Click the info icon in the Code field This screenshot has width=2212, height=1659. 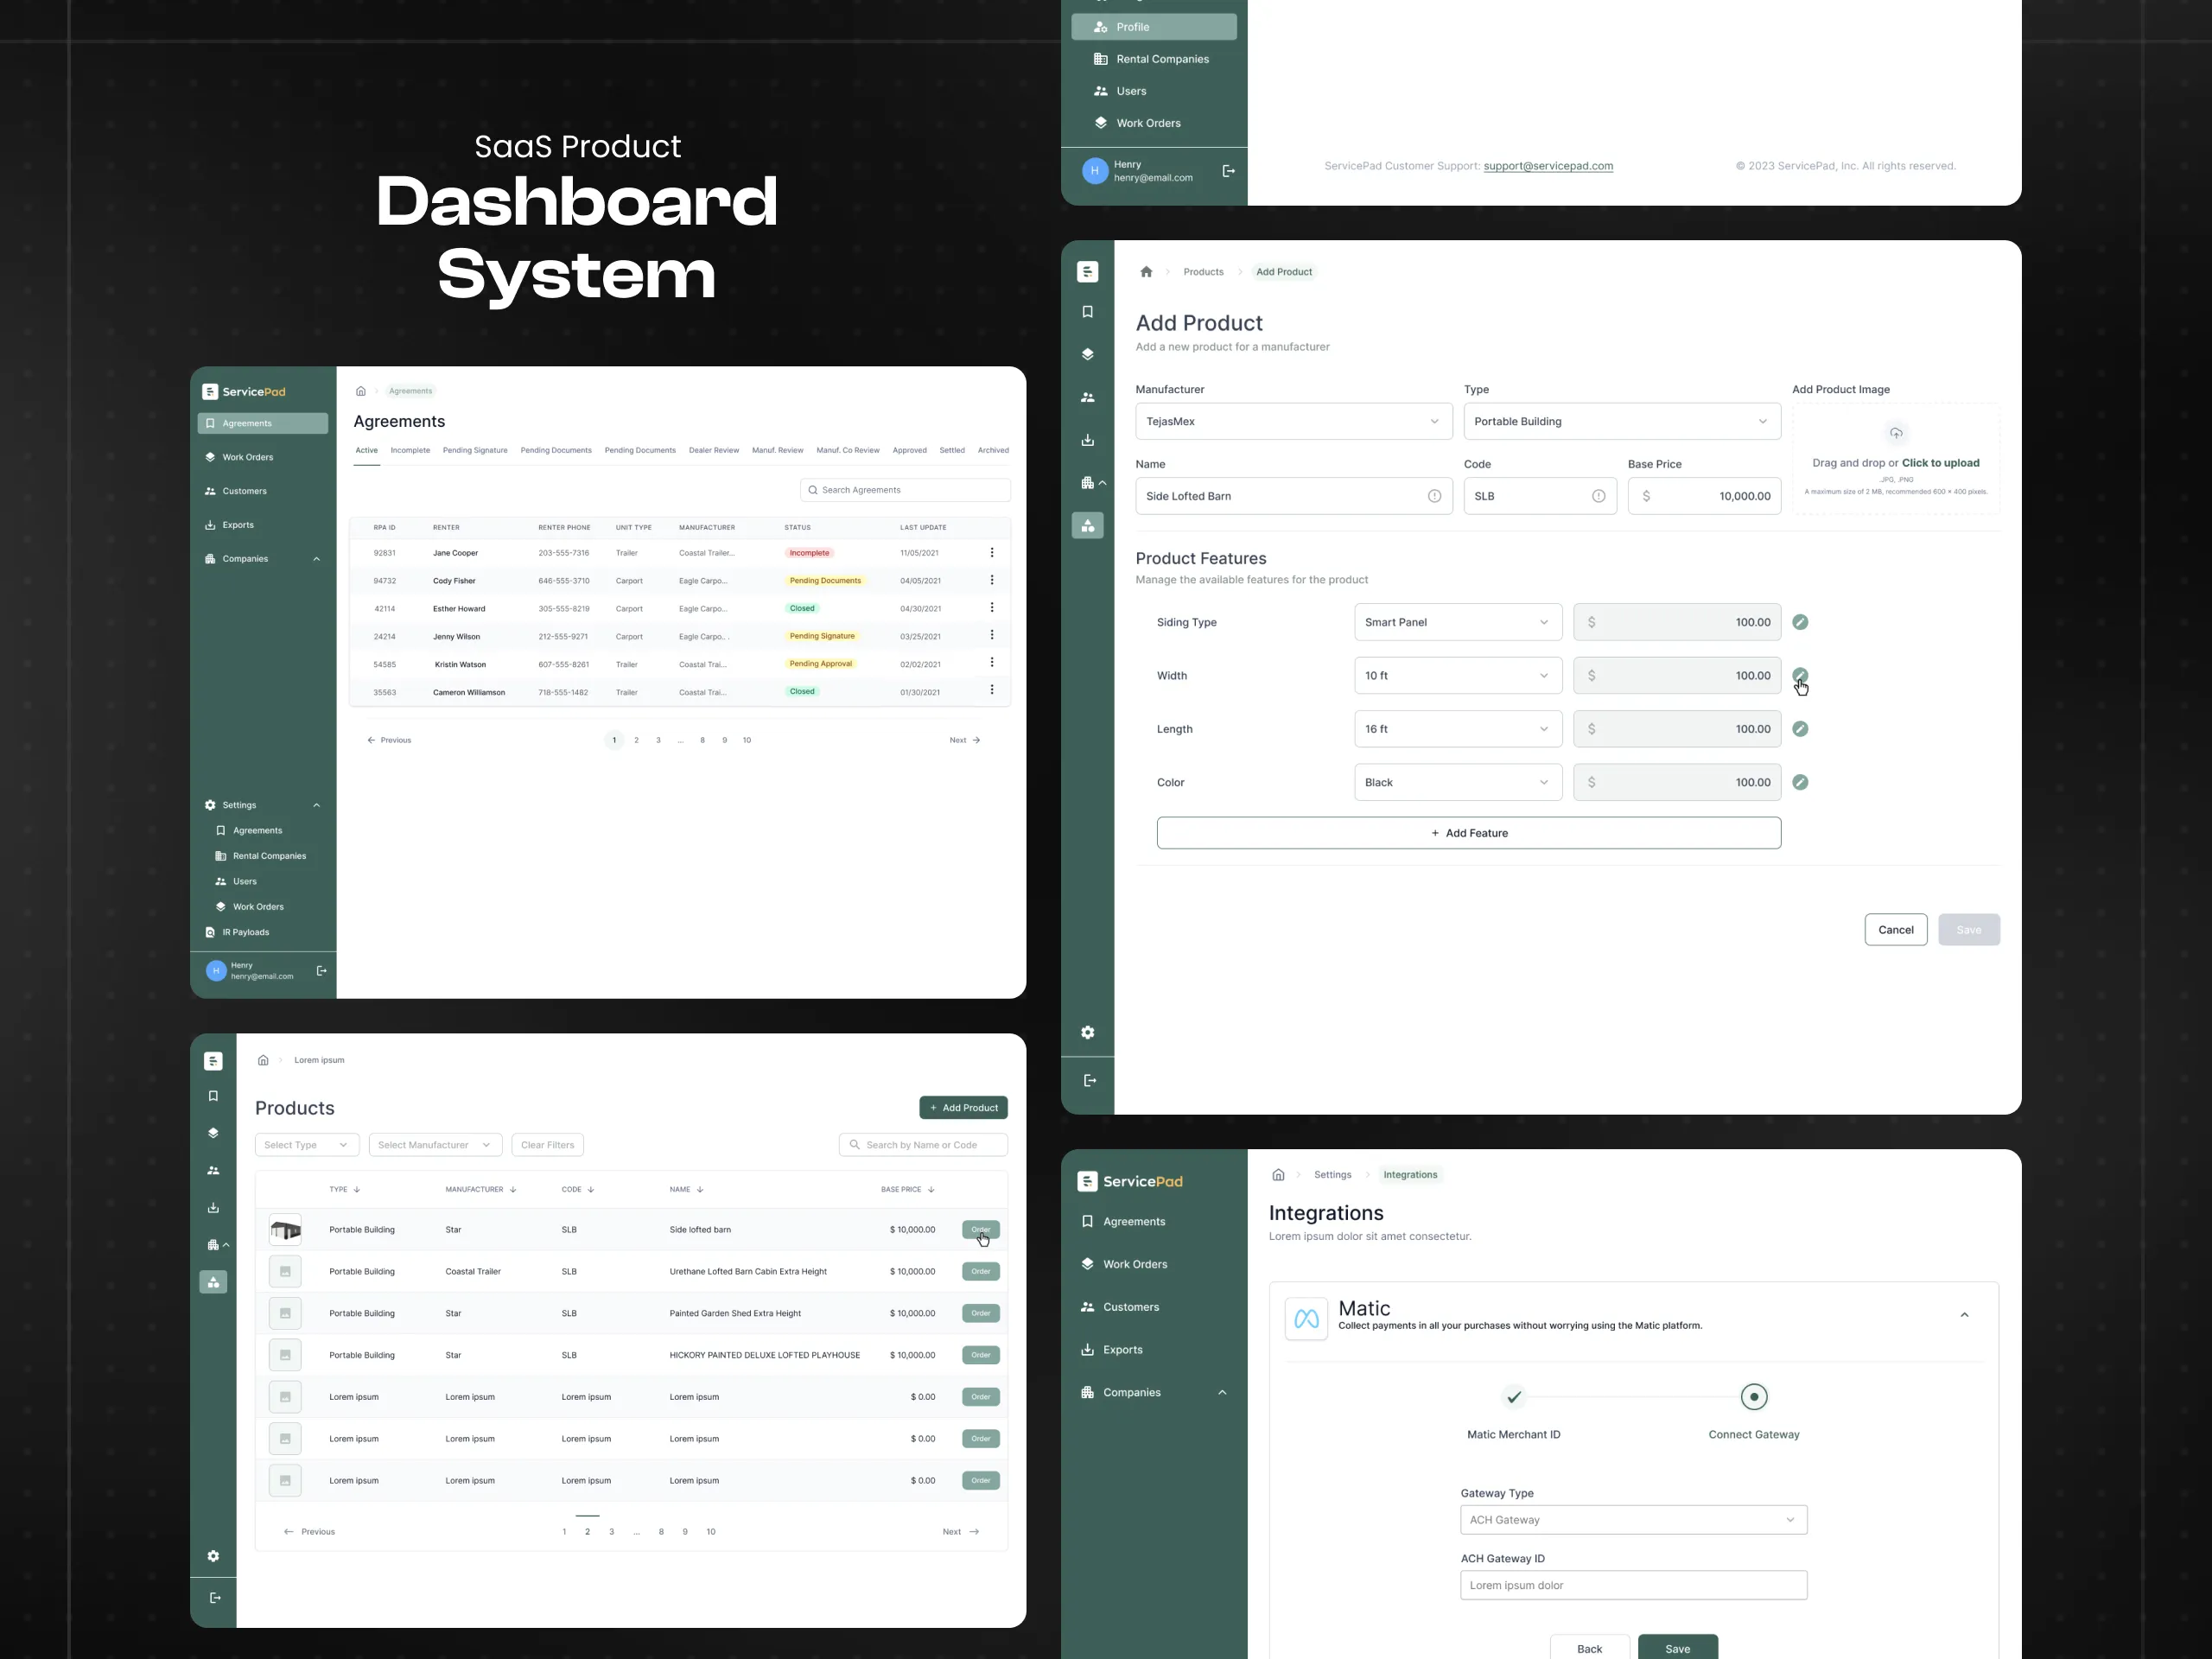pos(1598,496)
